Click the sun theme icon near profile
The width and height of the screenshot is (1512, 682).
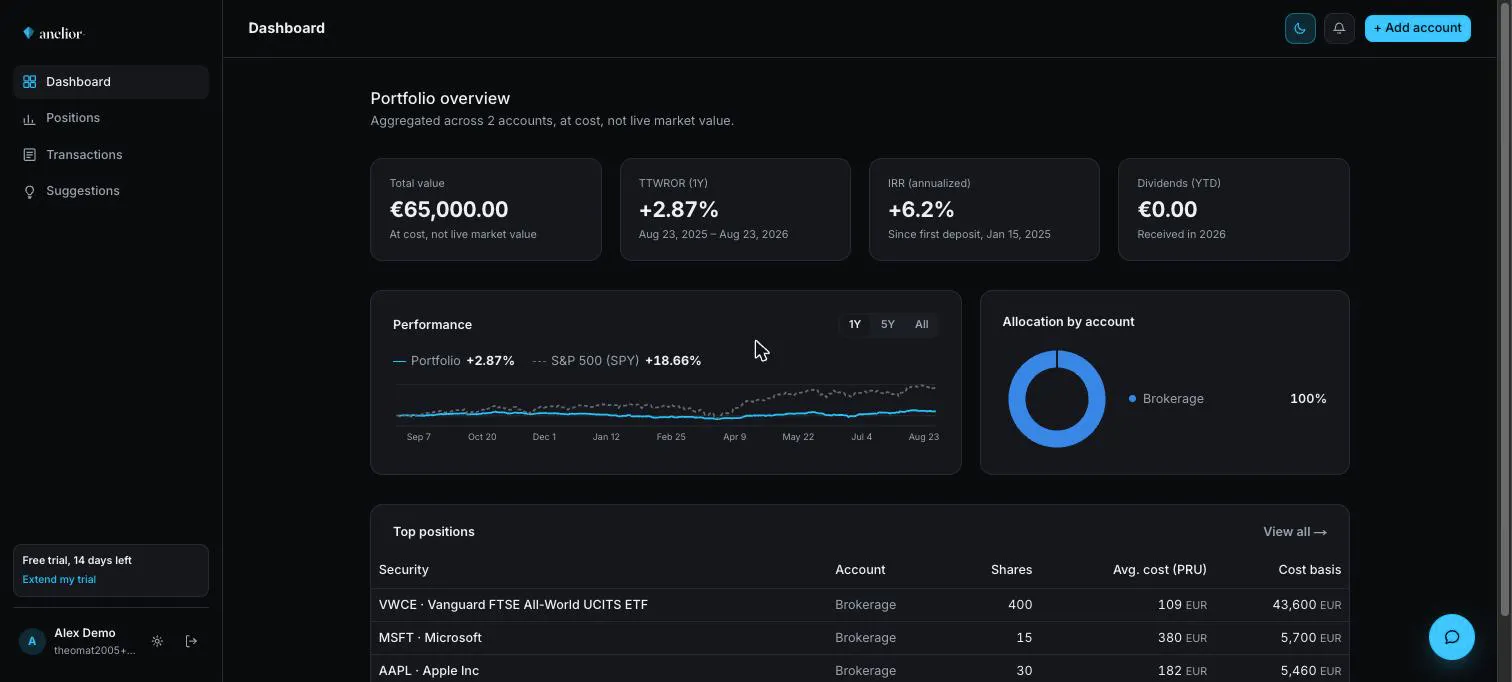(157, 641)
